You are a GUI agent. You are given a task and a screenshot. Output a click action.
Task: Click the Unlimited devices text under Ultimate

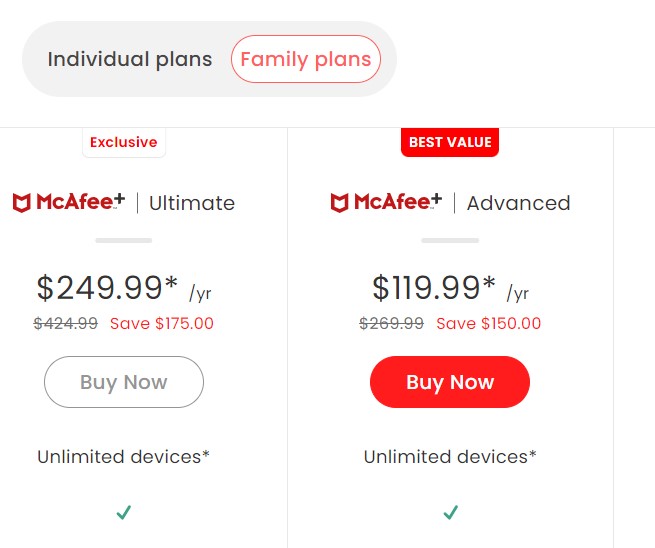(x=124, y=457)
